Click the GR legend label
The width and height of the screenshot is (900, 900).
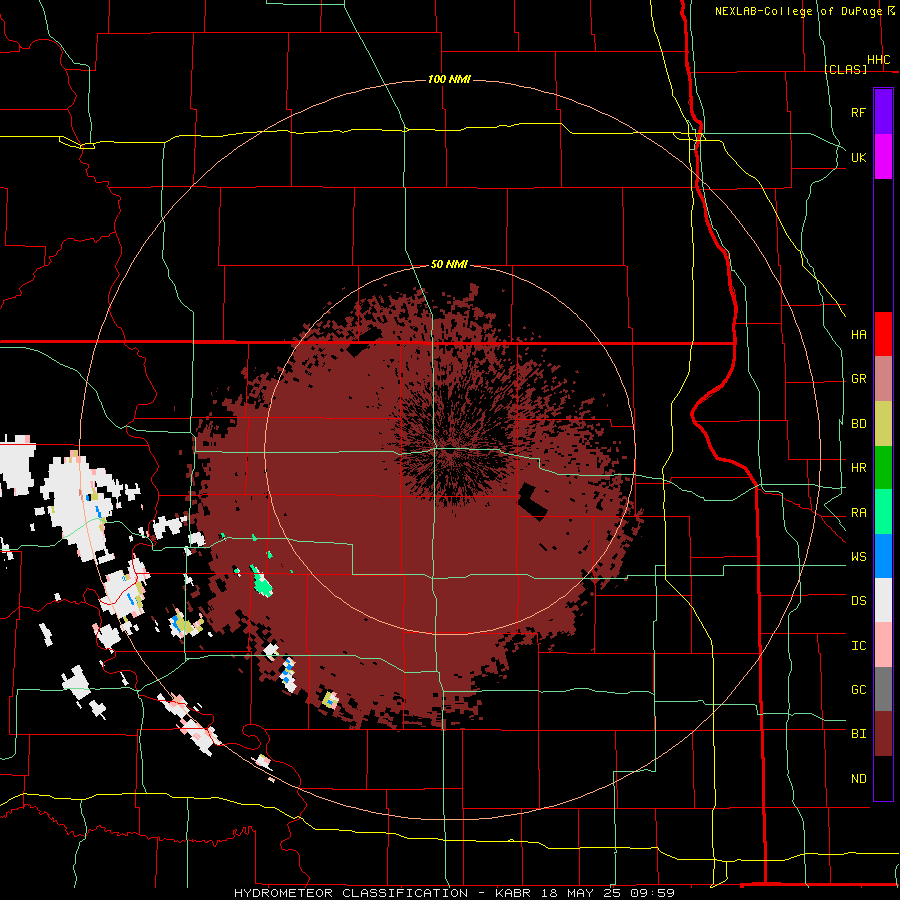pos(858,379)
